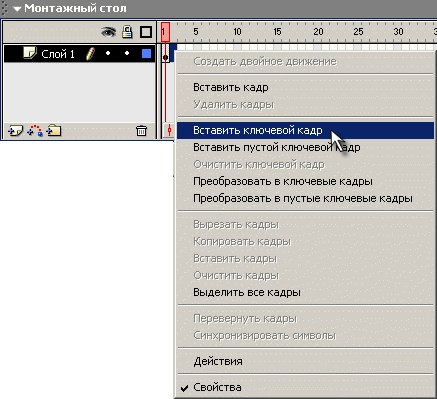Click the pencil icon on Слой 1

90,54
